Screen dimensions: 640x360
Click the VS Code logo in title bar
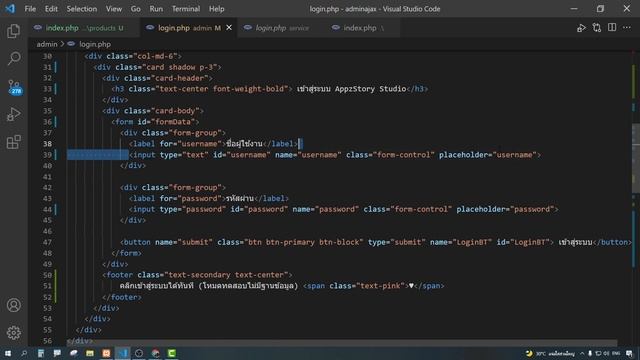(x=10, y=8)
